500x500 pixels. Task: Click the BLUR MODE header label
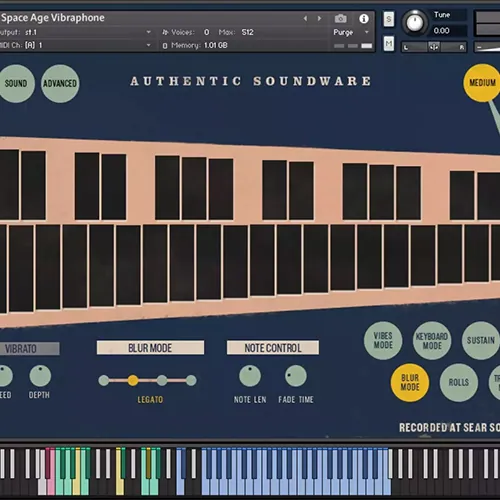pos(150,348)
